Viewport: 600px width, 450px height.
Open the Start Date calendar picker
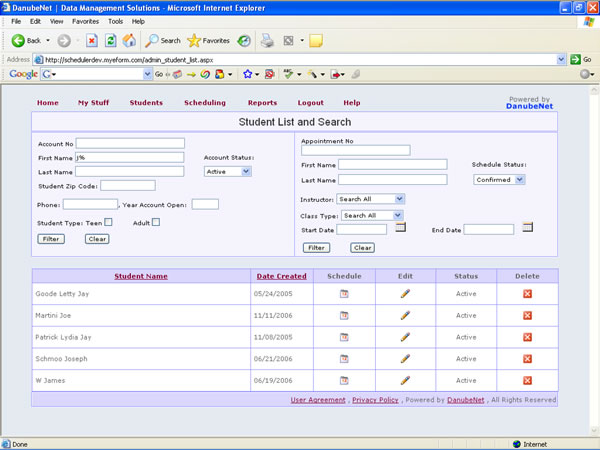pos(400,228)
